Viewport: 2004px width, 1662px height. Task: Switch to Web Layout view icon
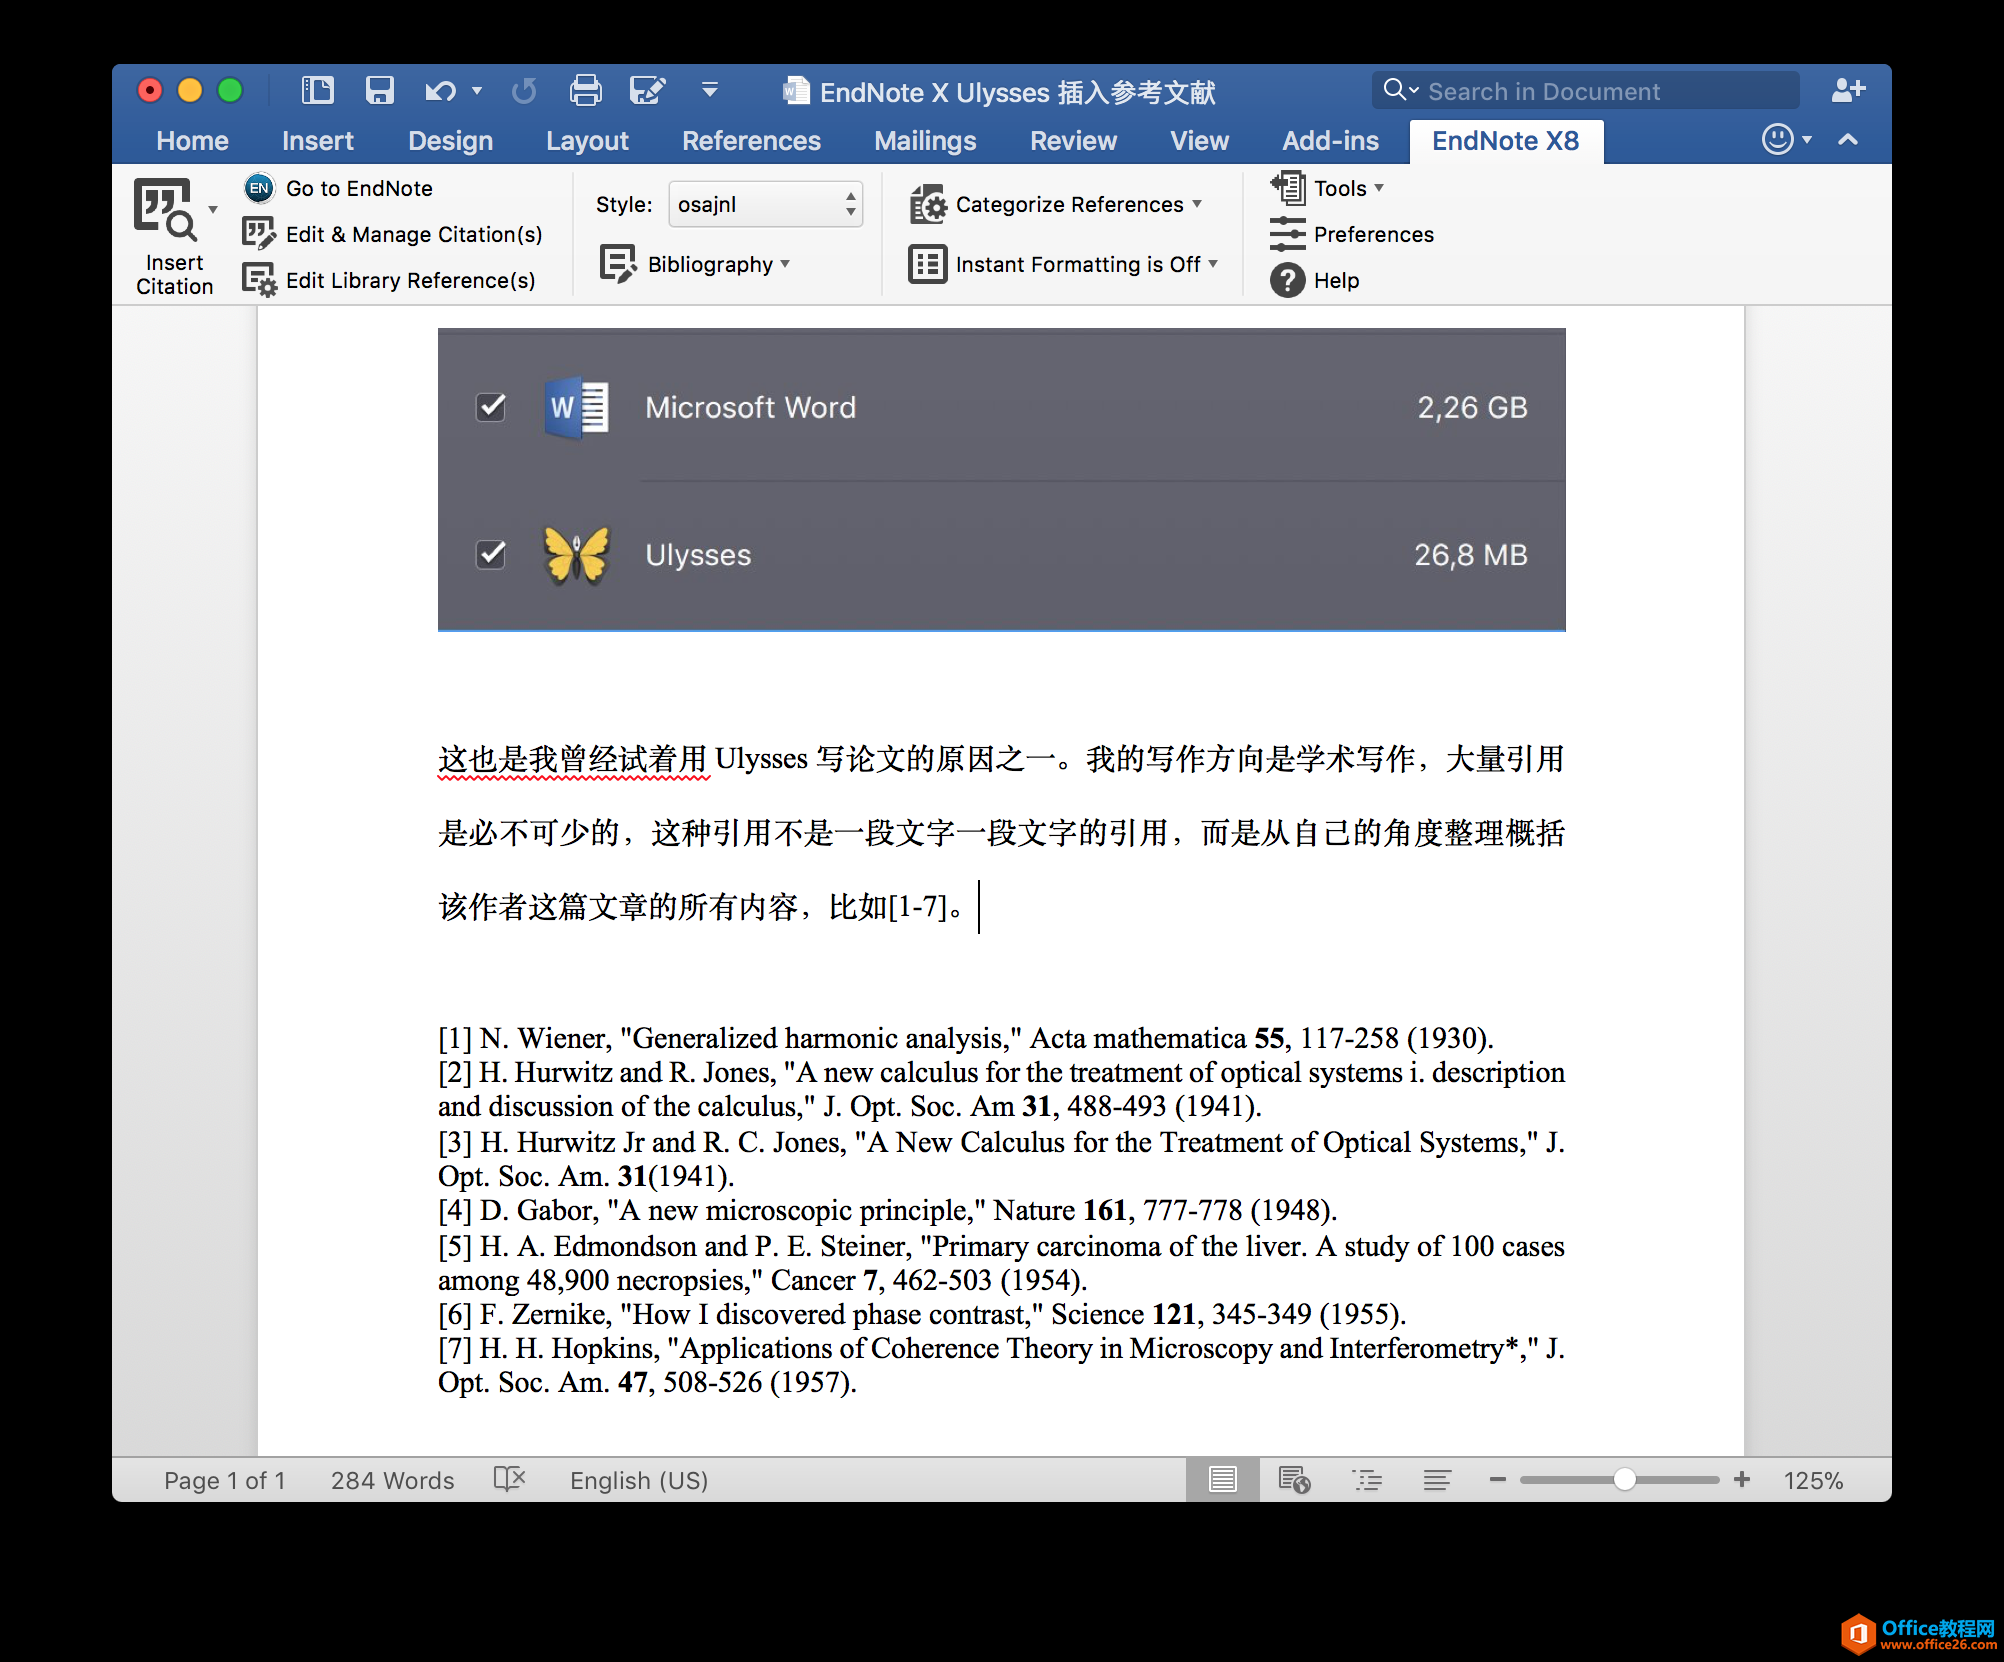tap(1294, 1480)
